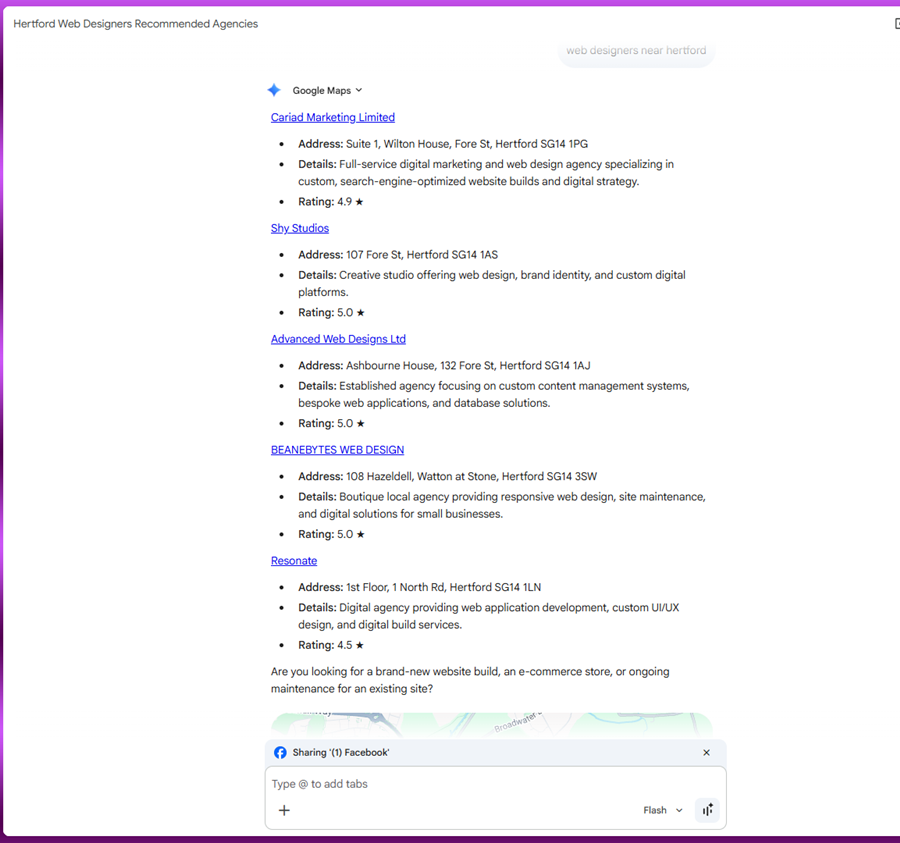Open the Advanced Web Designs Ltd link
The height and width of the screenshot is (843, 900).
pyautogui.click(x=338, y=339)
